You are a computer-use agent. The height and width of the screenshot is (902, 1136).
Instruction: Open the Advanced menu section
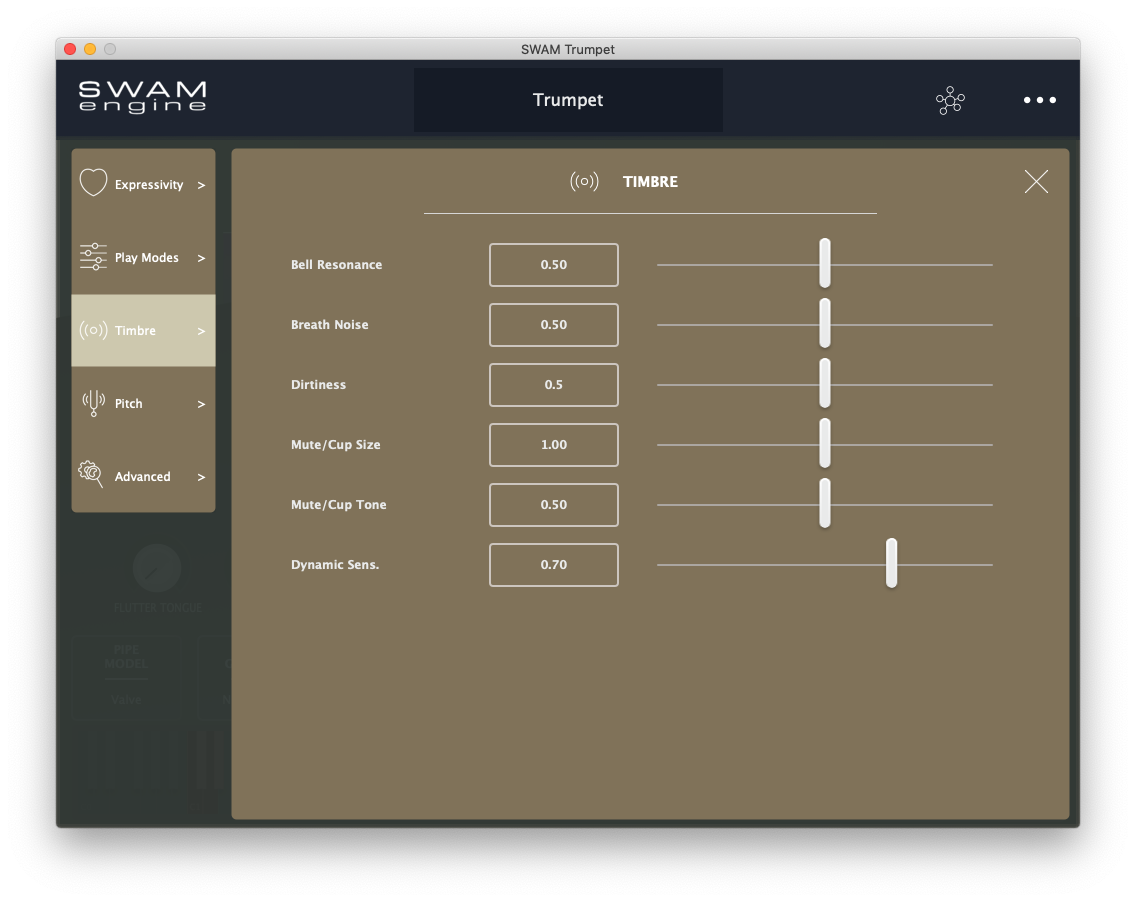click(x=143, y=476)
